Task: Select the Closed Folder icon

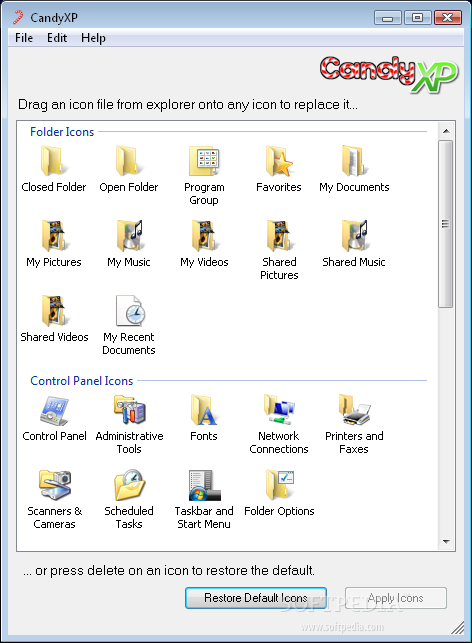Action: 54,160
